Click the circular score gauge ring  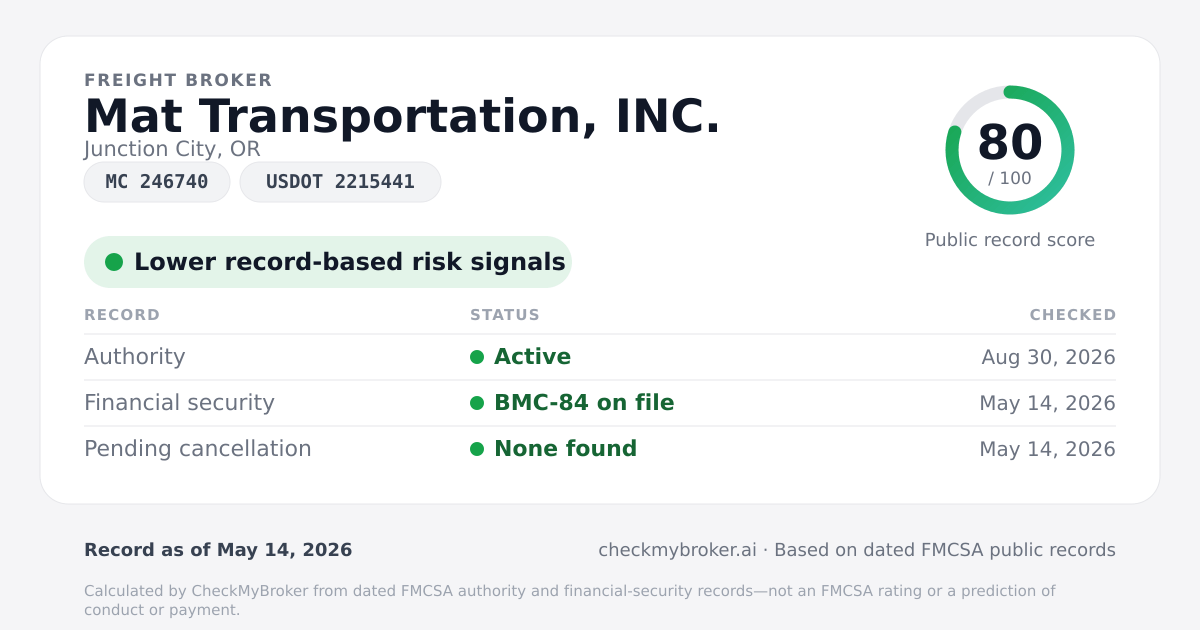point(1010,150)
